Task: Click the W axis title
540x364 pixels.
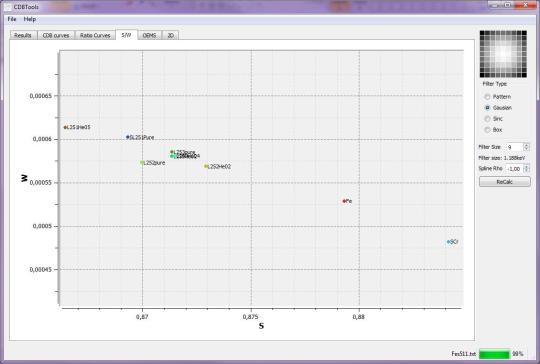Action: tap(24, 178)
